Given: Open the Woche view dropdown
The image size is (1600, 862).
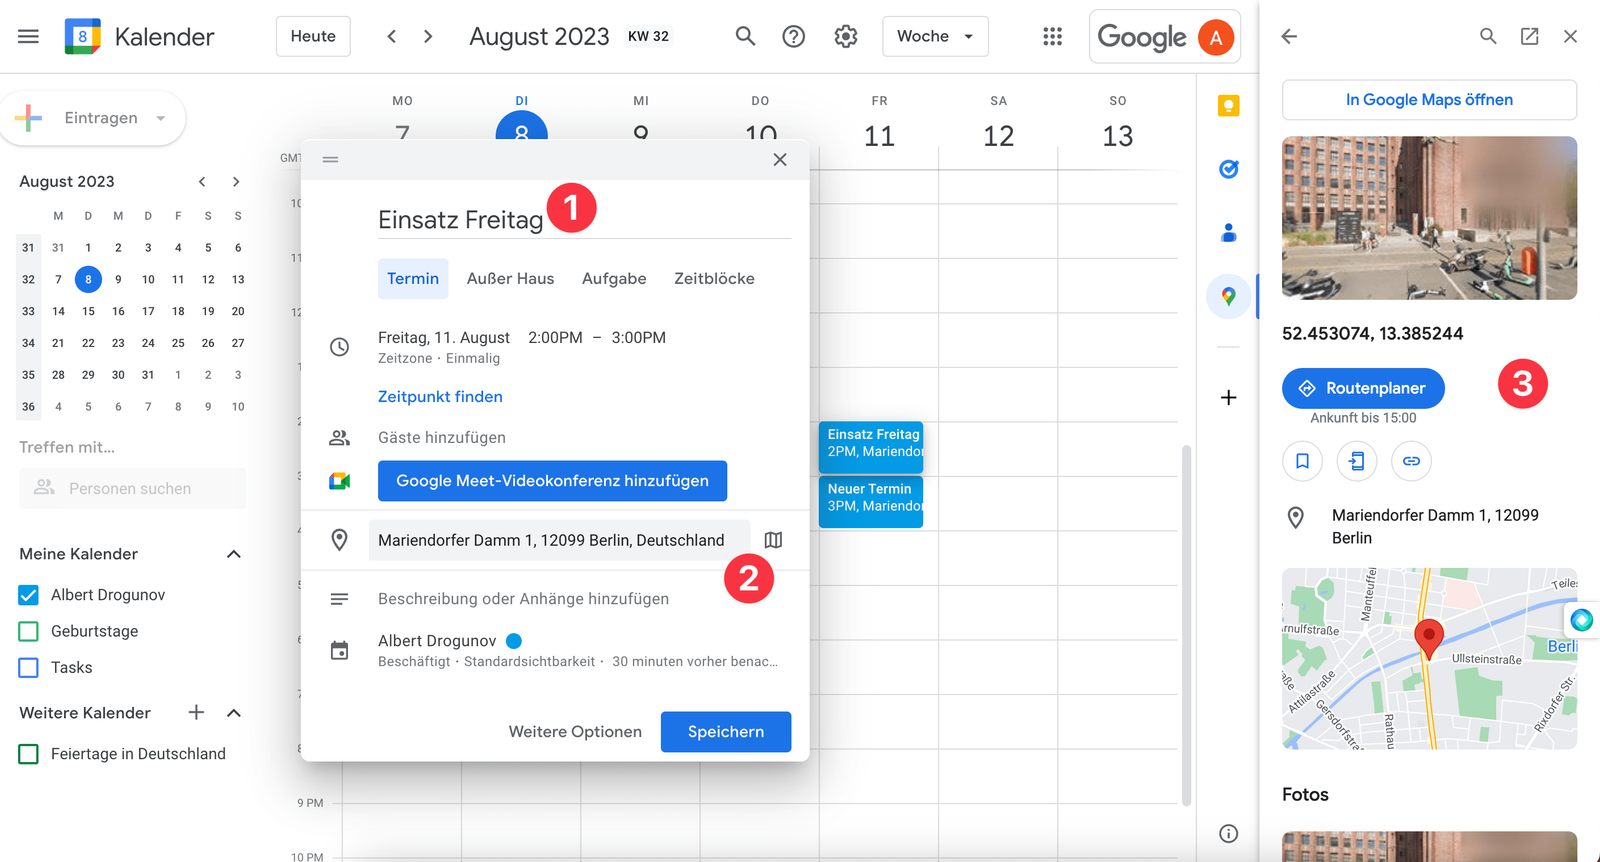Looking at the screenshot, I should 935,37.
